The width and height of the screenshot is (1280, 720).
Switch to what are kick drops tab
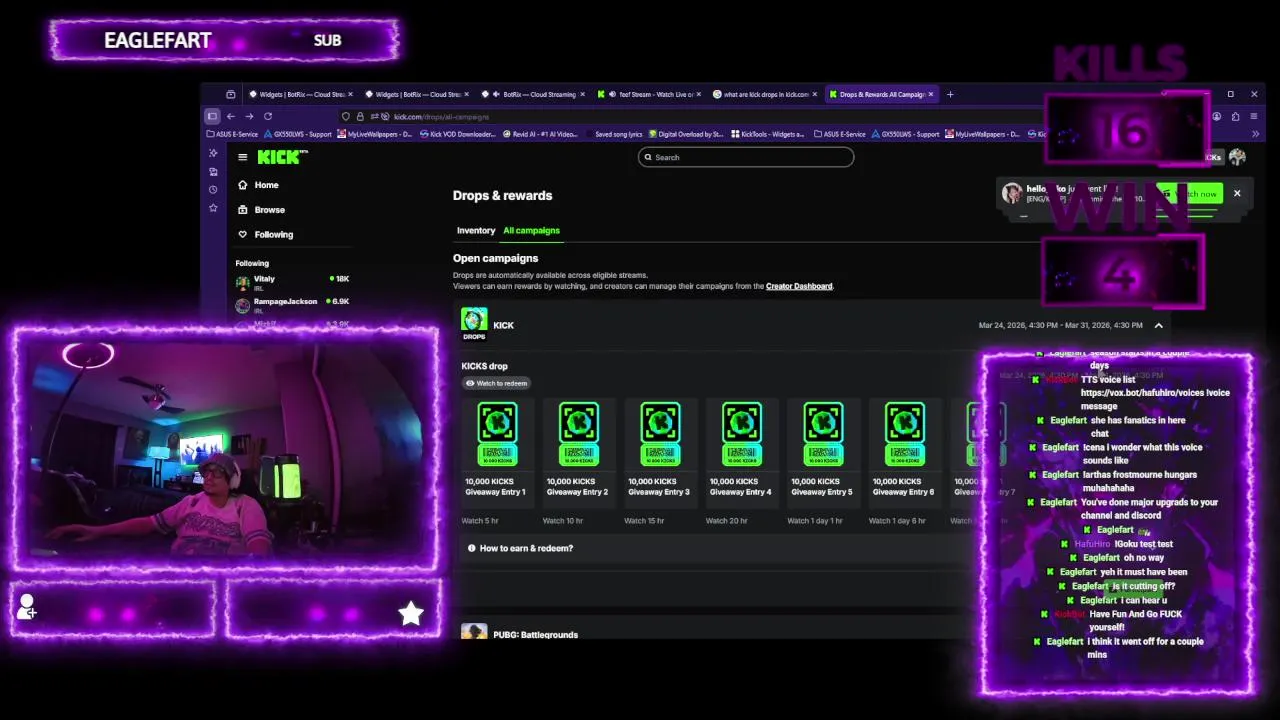click(x=766, y=94)
